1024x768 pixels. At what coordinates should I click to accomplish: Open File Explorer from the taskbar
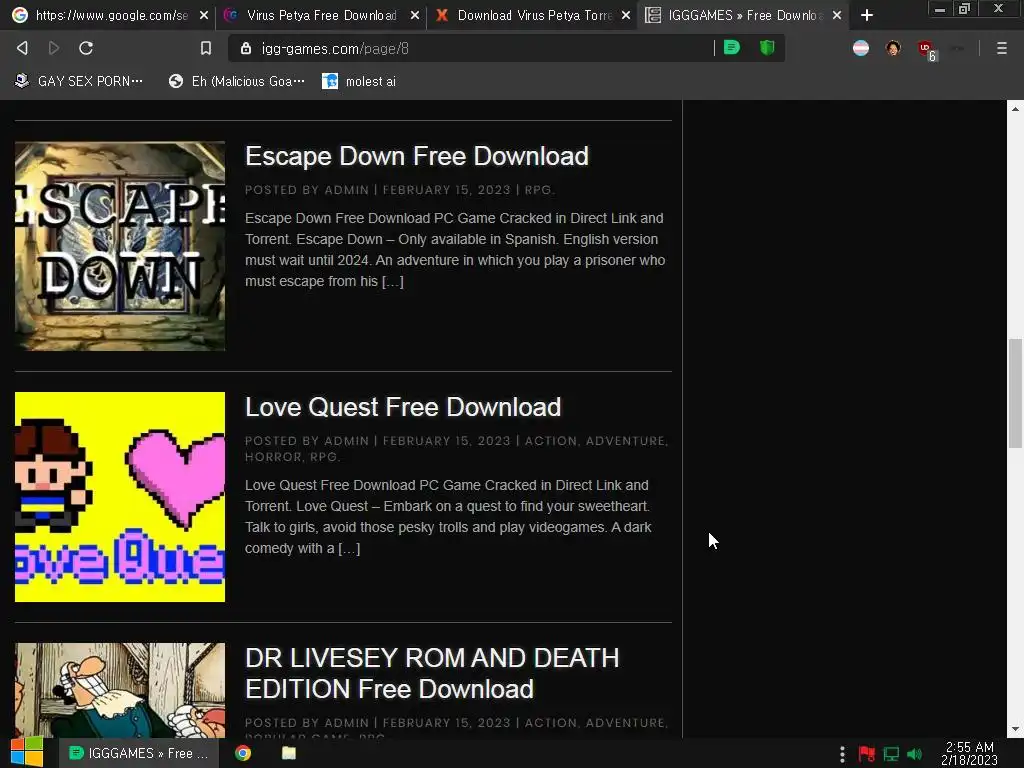[x=289, y=753]
